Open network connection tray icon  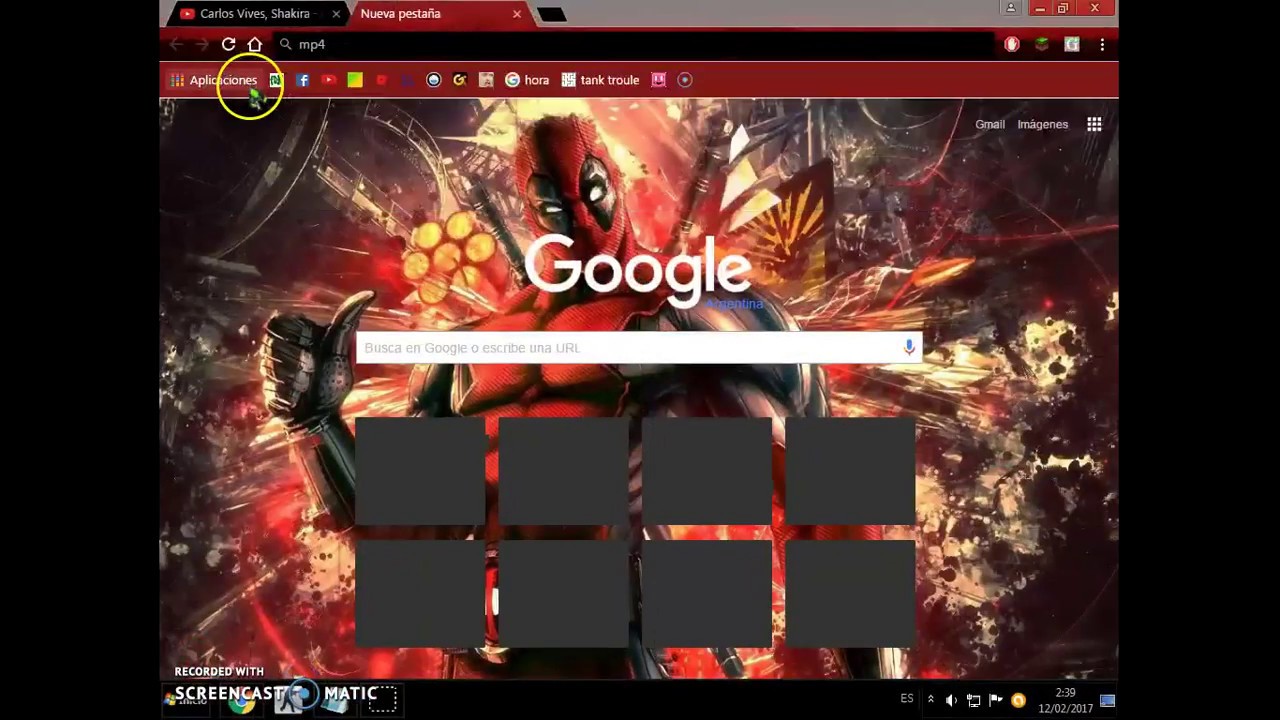973,700
